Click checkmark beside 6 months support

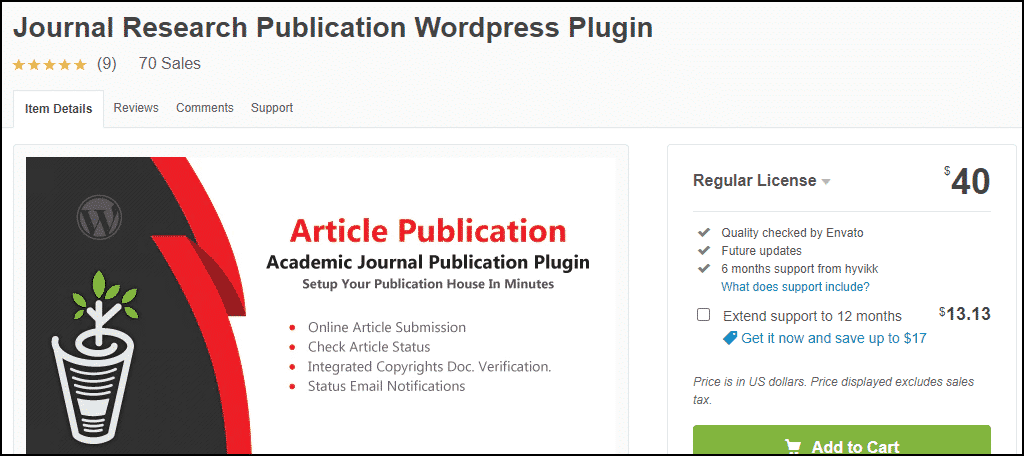(704, 269)
